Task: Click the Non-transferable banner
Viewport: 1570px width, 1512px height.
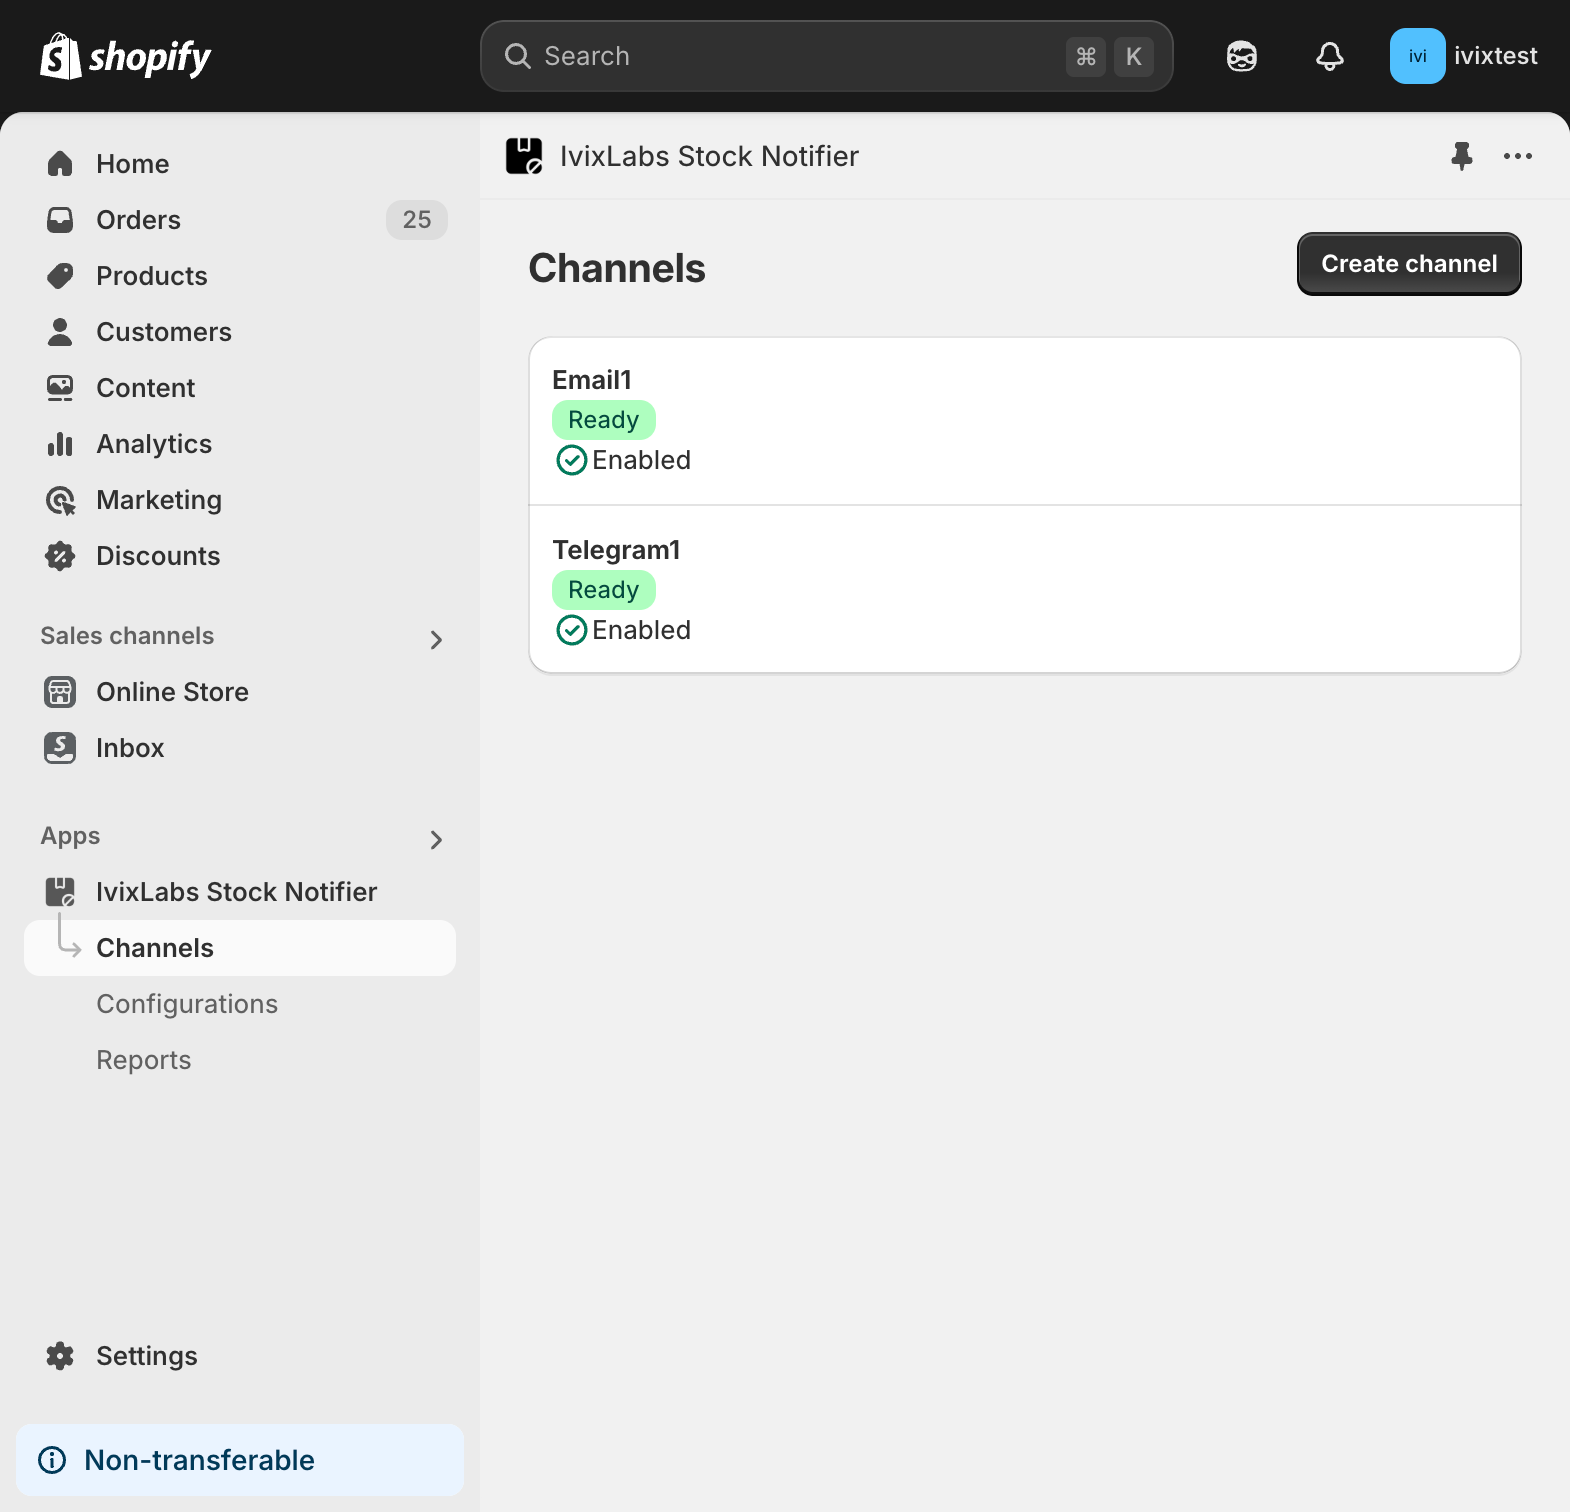Action: point(240,1460)
